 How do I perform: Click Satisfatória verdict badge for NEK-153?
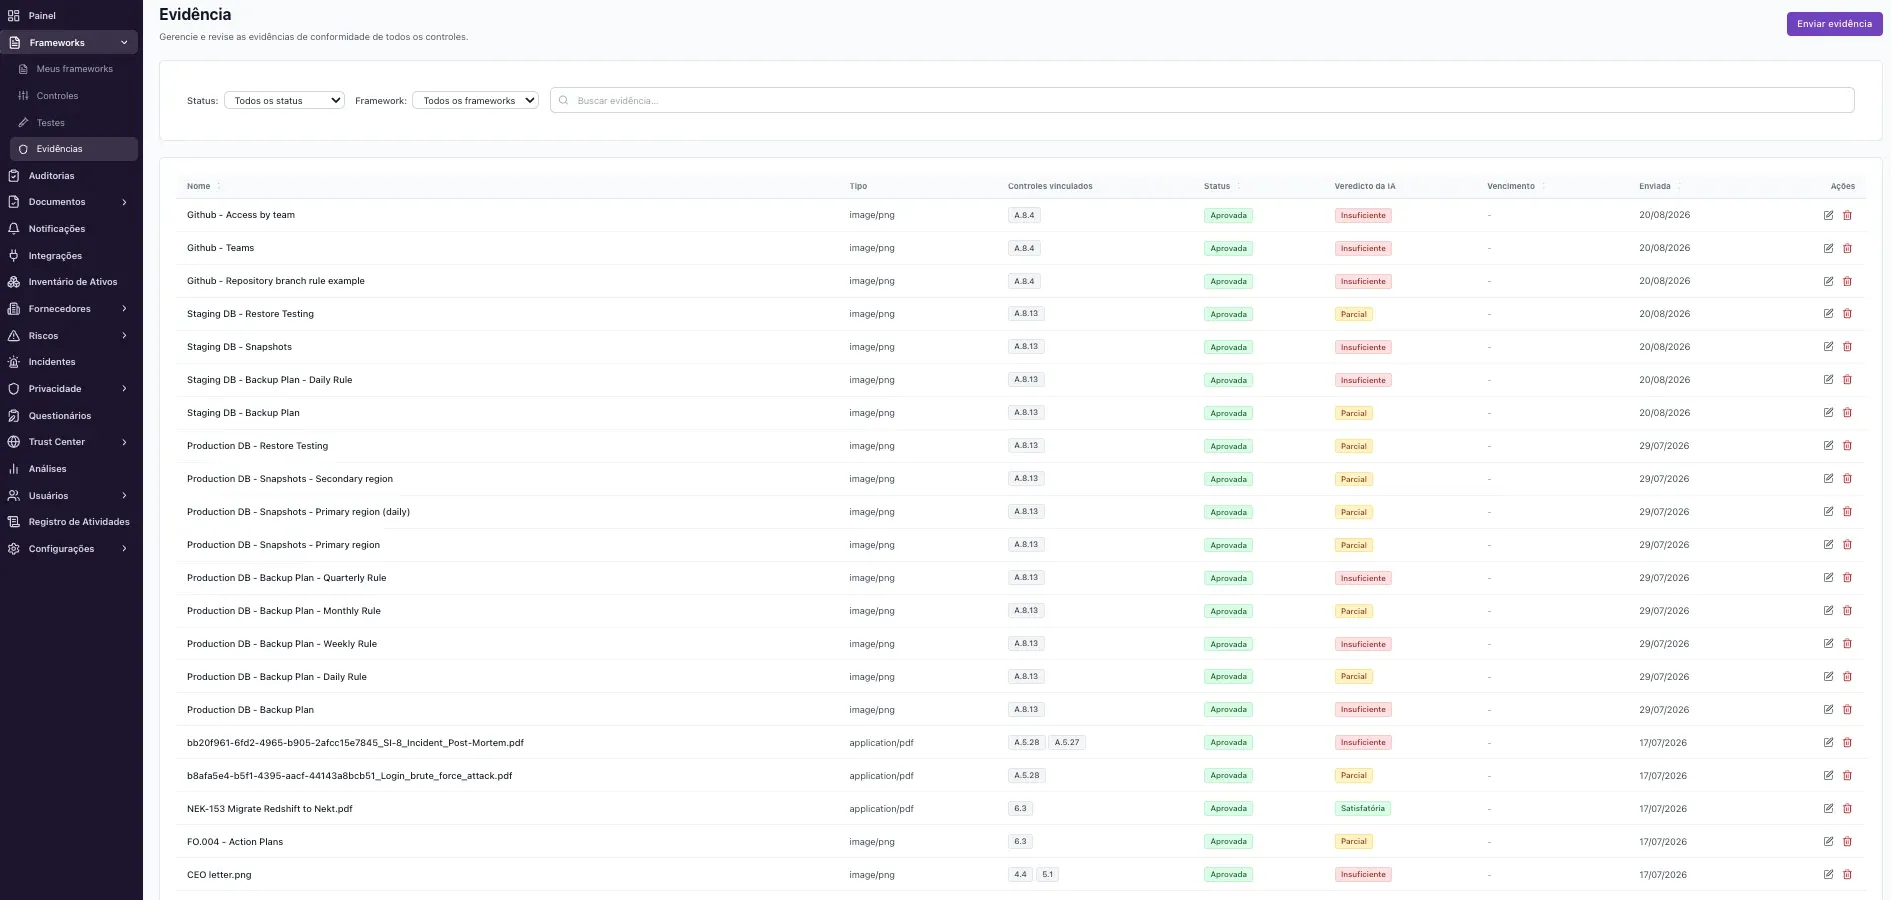(1362, 809)
